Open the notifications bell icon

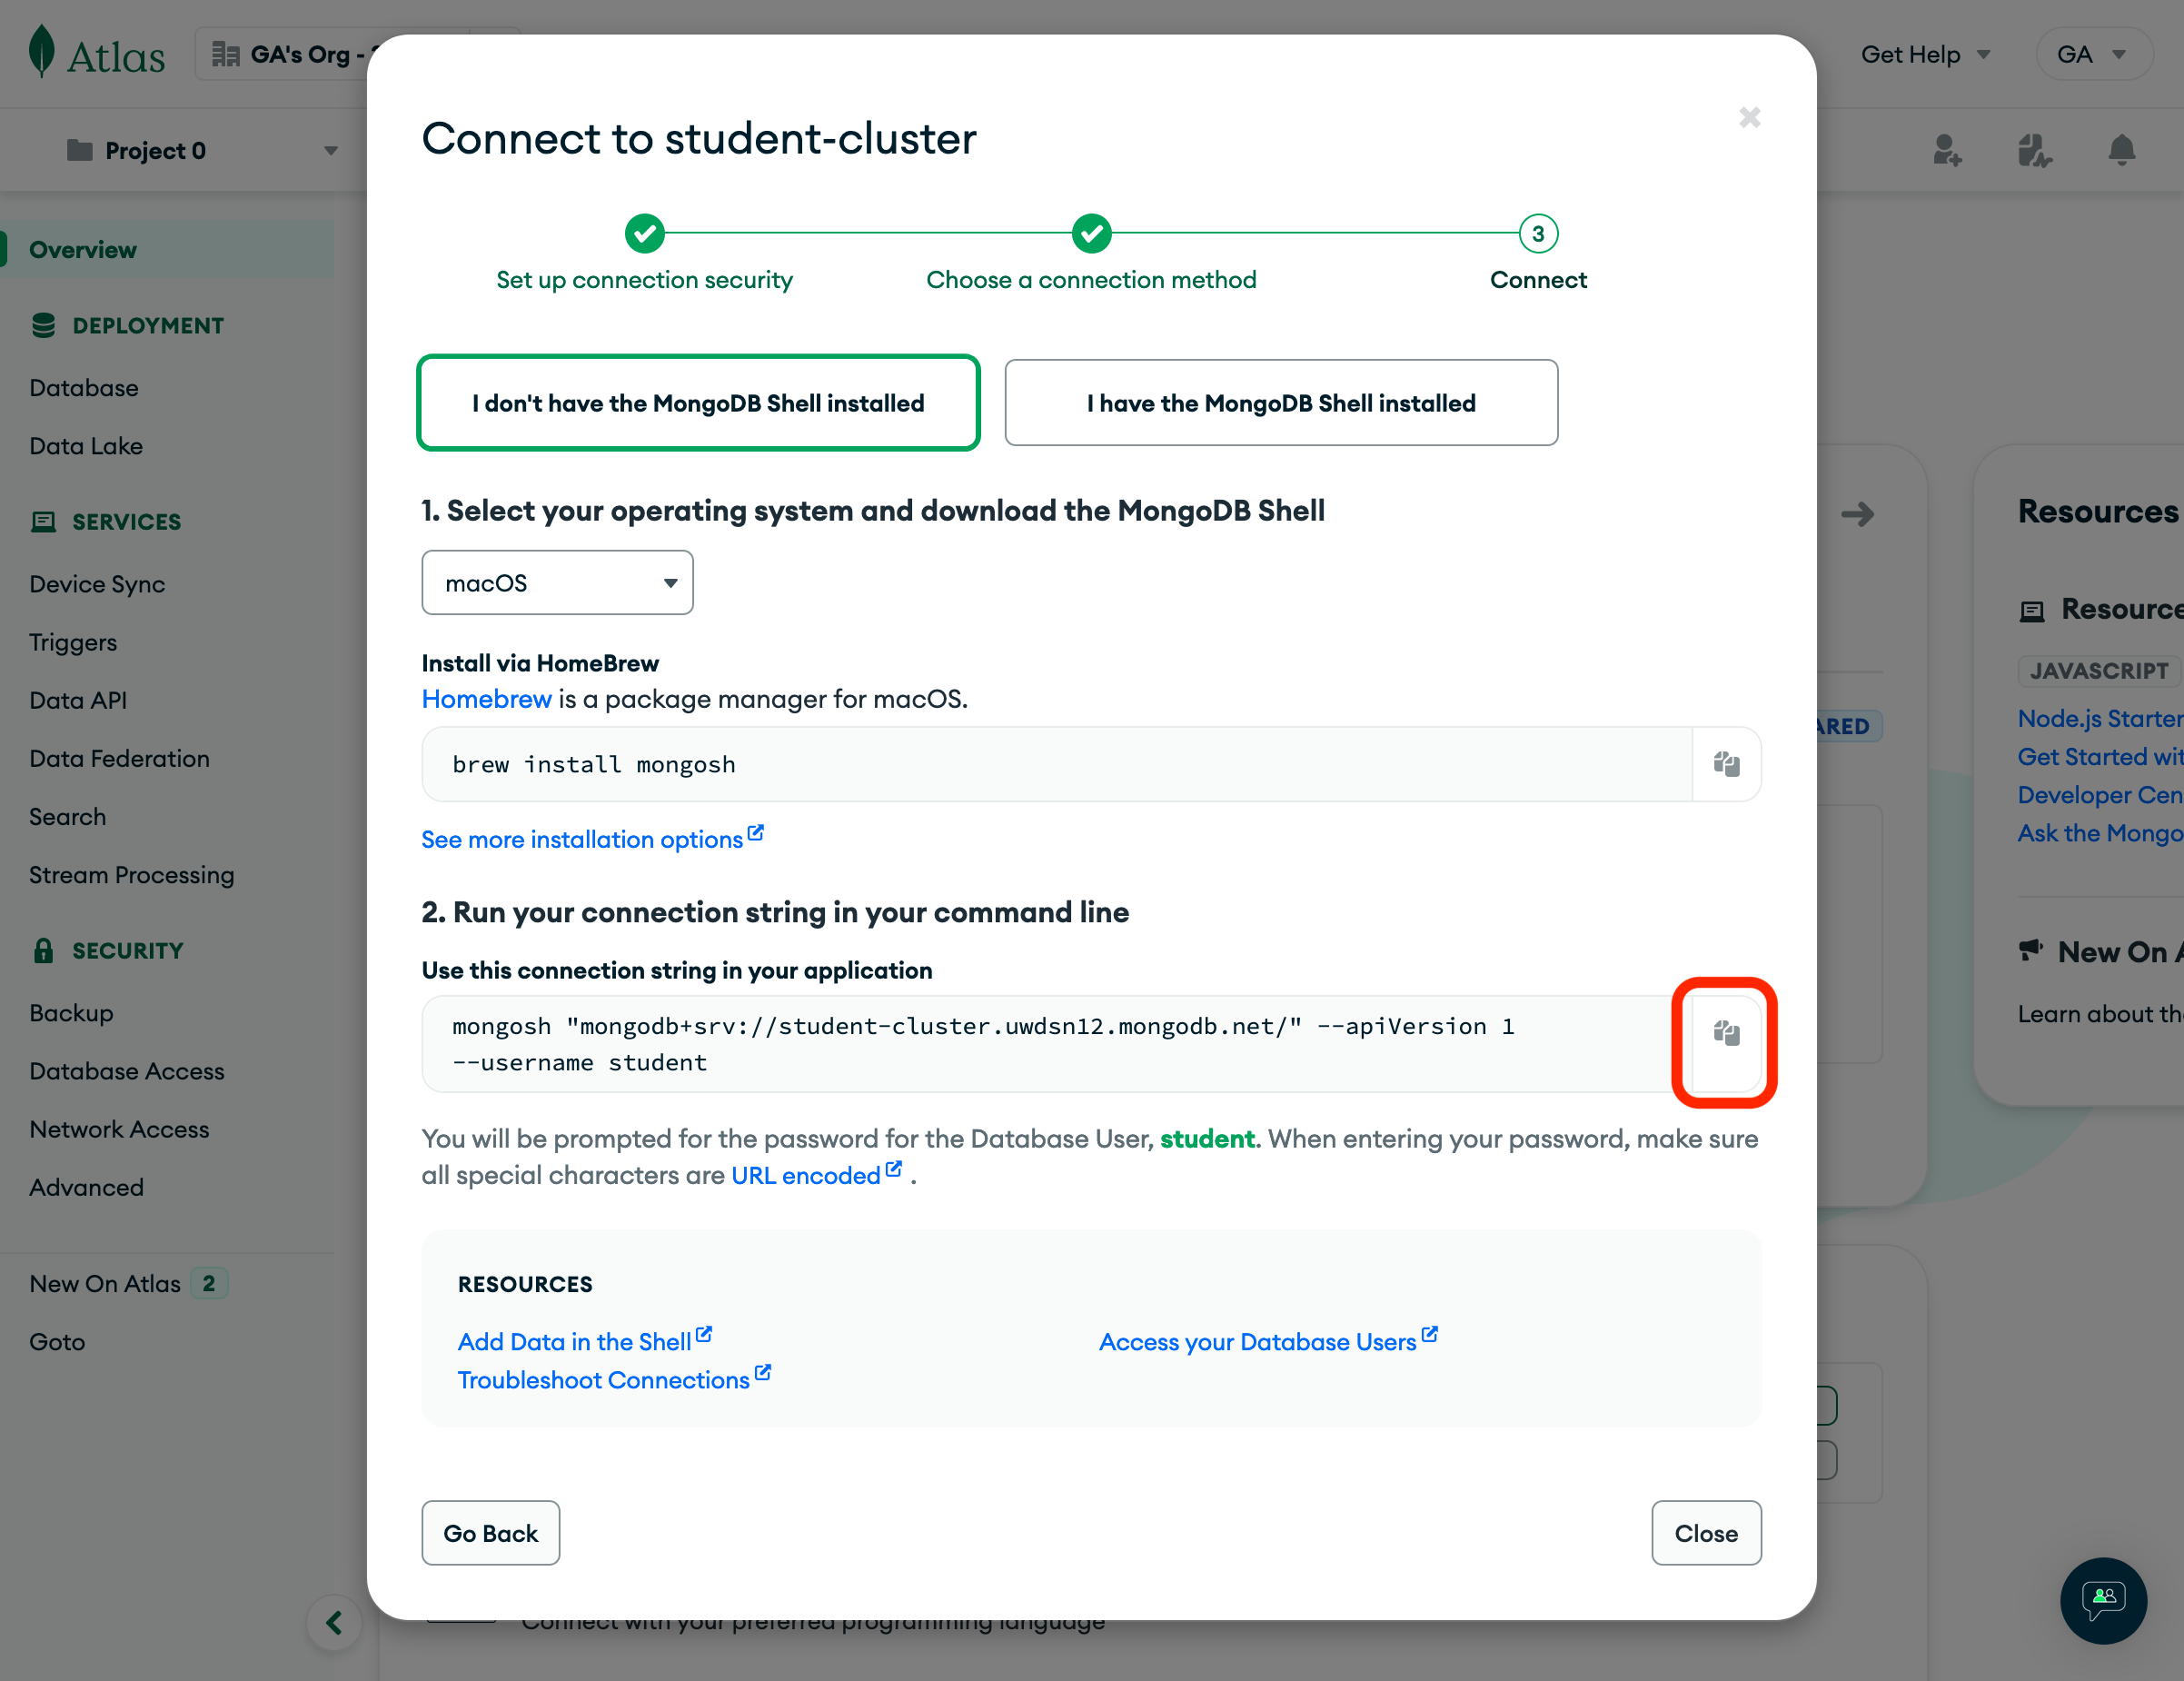coord(2121,151)
